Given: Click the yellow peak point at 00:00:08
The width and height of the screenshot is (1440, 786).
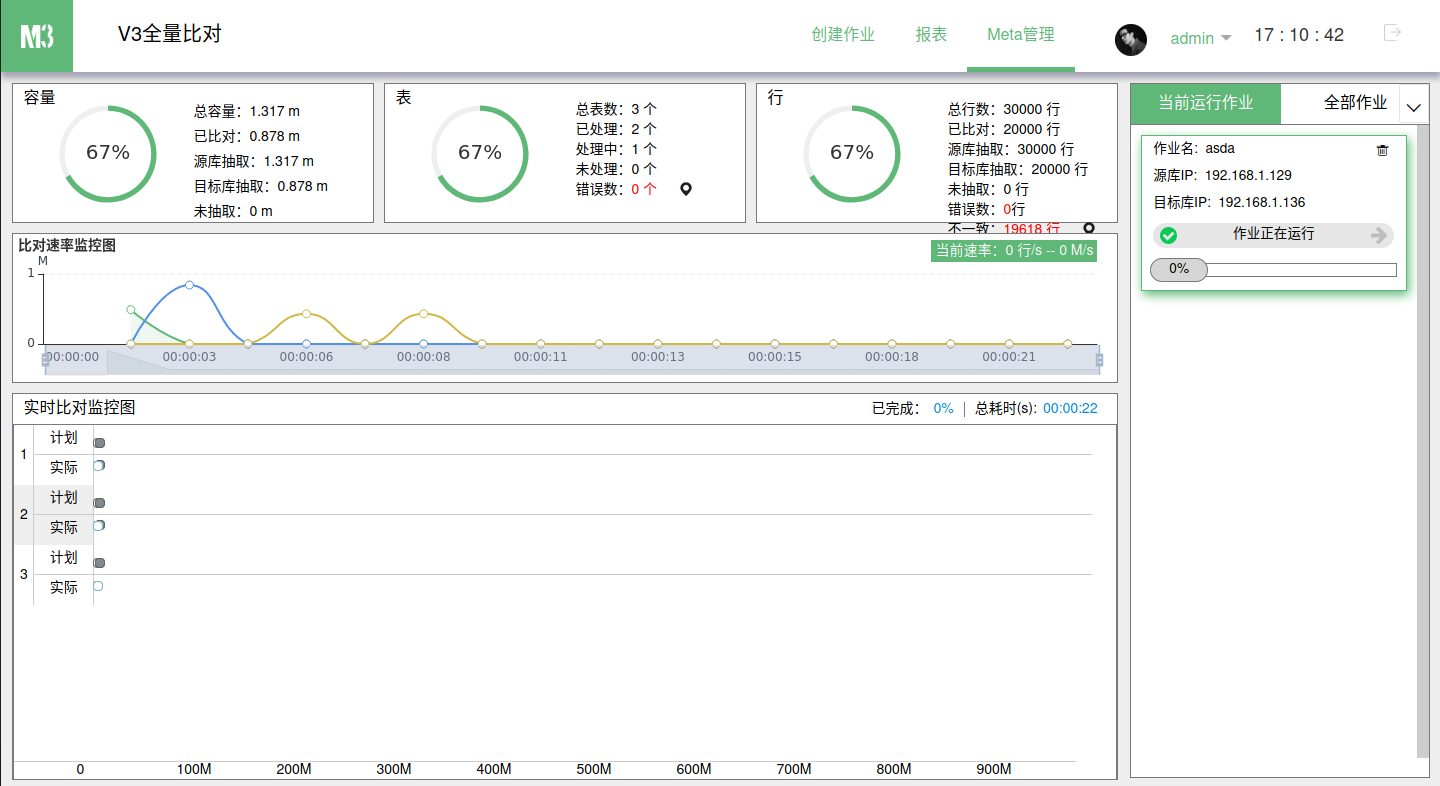Looking at the screenshot, I should 423,314.
